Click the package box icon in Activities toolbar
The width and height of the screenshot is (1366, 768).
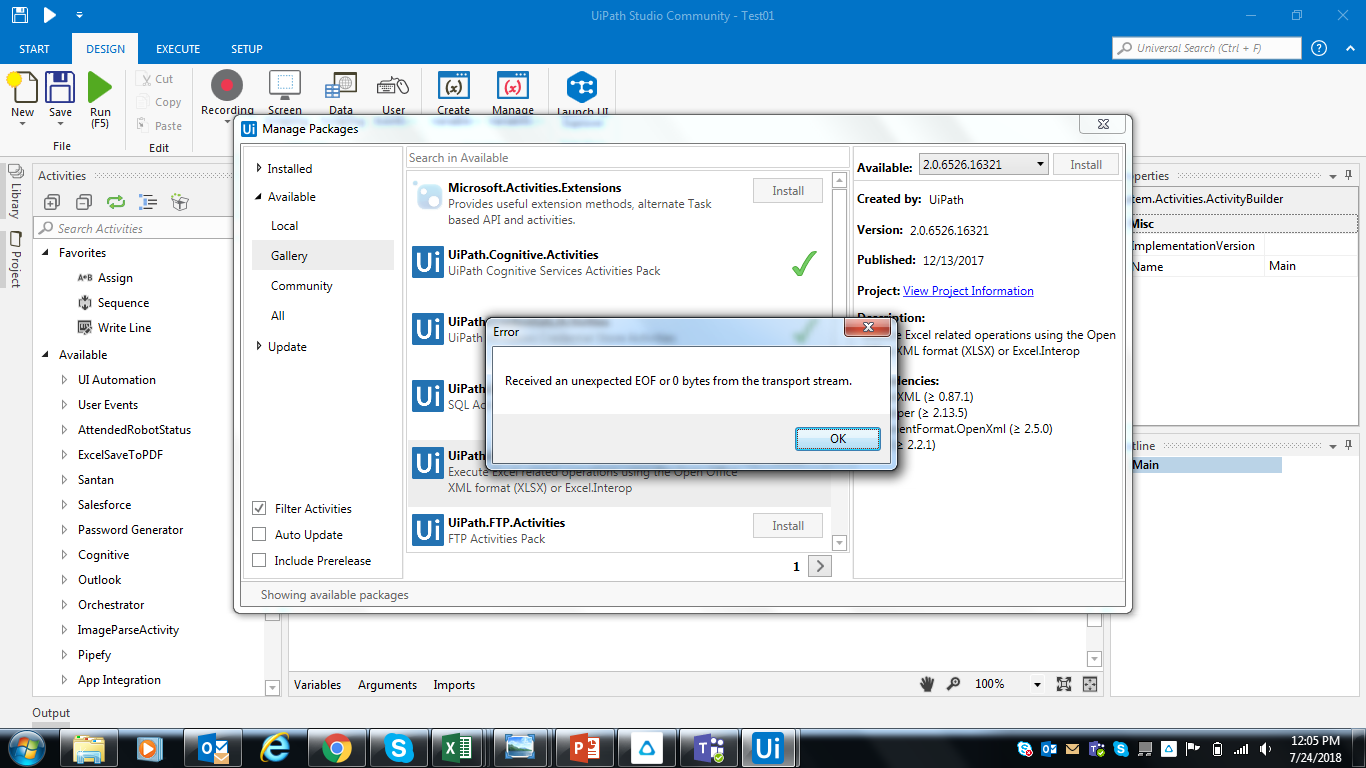pyautogui.click(x=180, y=202)
